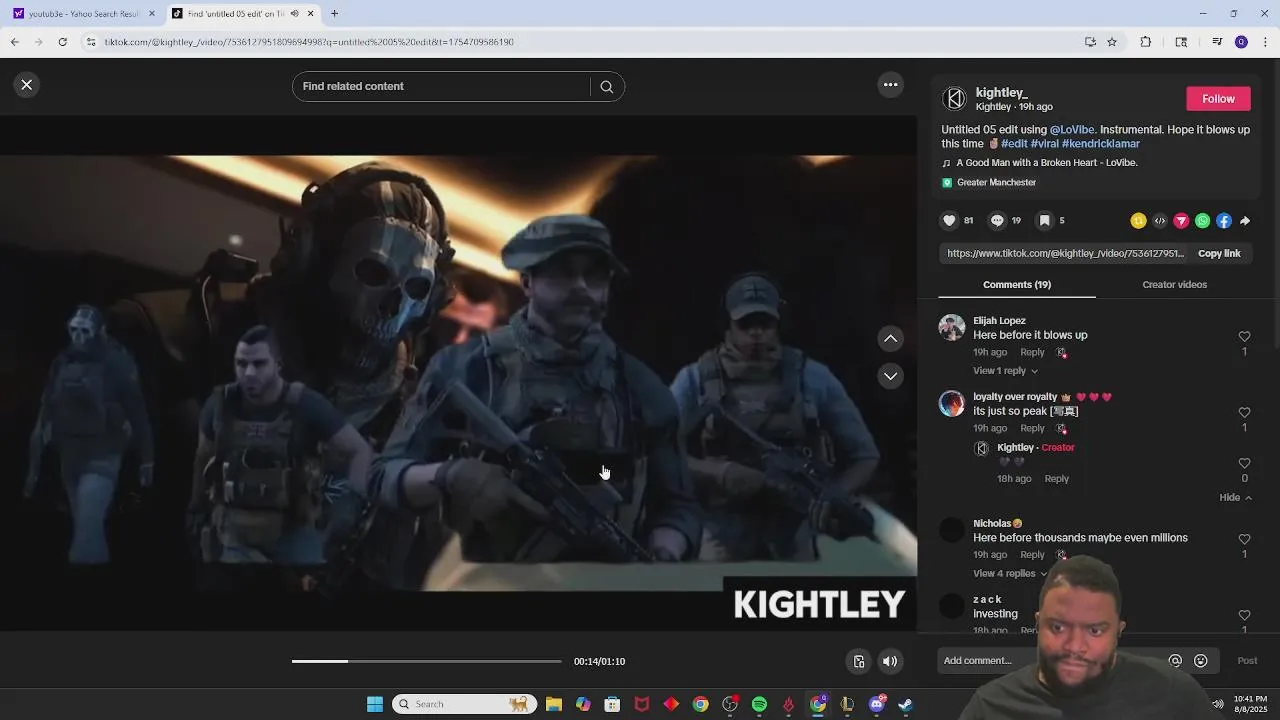Open the Chrome three-dot menu
1280x720 pixels.
(x=1266, y=42)
